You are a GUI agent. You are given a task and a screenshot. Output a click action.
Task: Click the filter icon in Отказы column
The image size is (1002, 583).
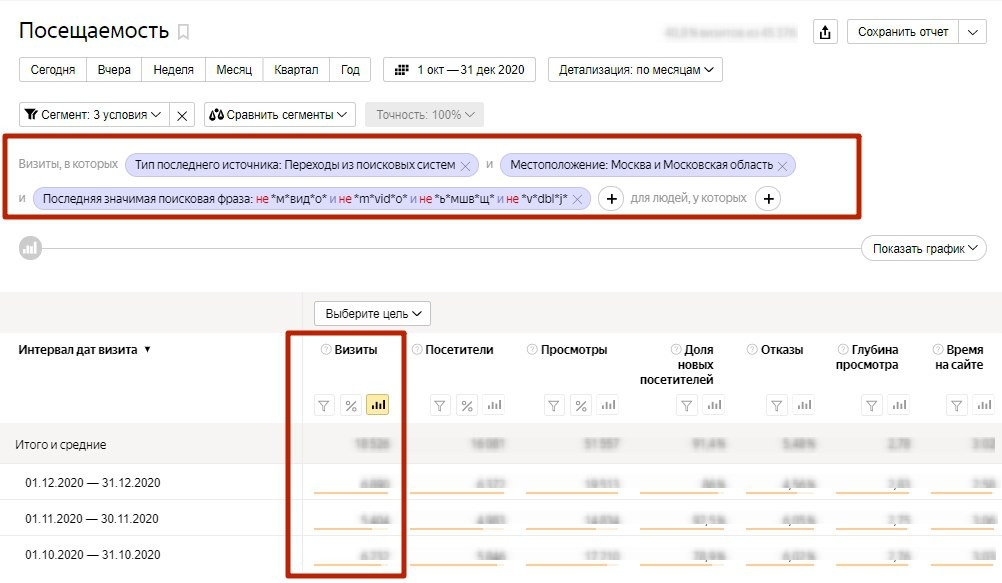(776, 405)
